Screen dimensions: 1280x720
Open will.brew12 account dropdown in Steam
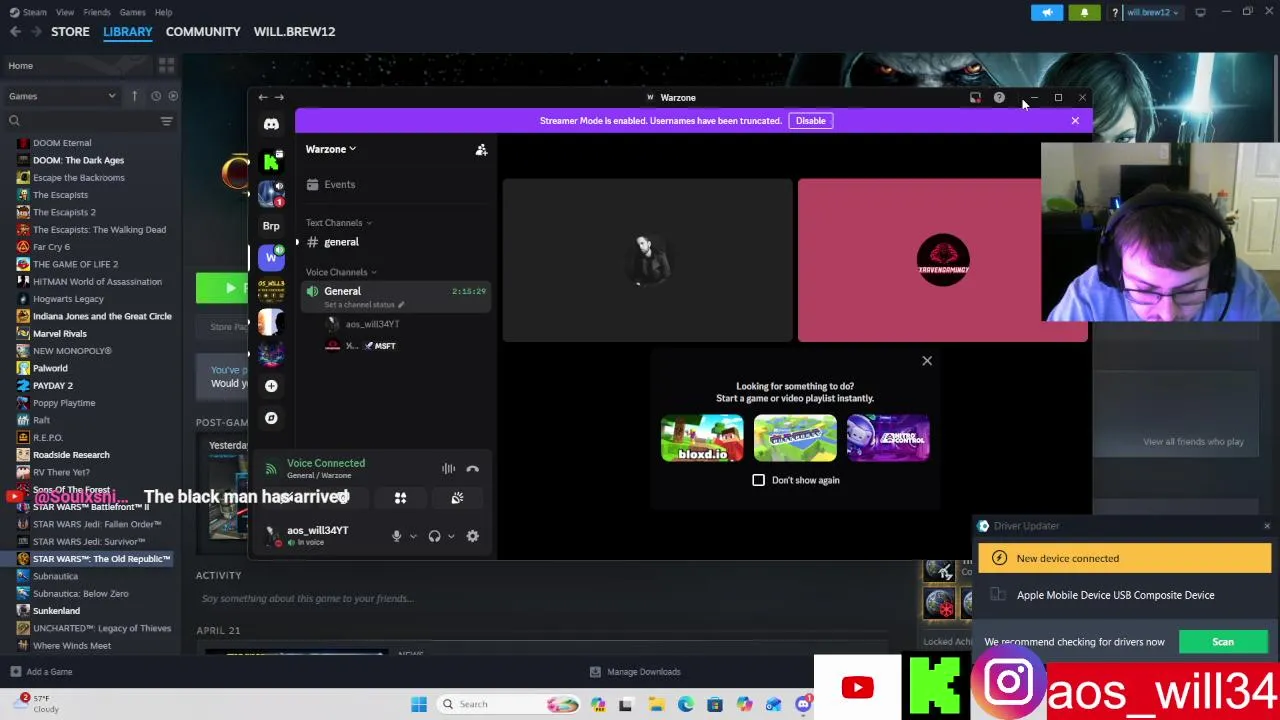(1152, 12)
